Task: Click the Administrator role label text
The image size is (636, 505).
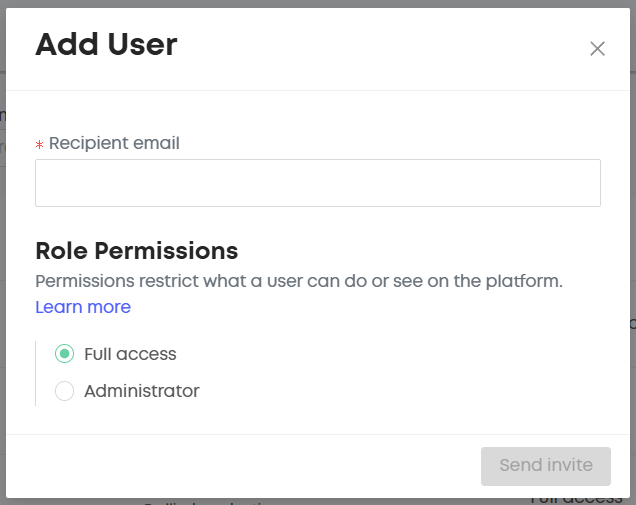Action: click(x=141, y=391)
